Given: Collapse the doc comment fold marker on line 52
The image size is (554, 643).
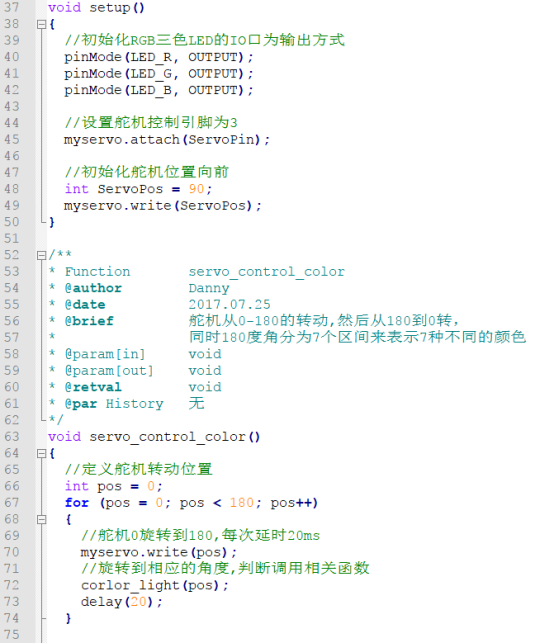Looking at the screenshot, I should [x=41, y=255].
